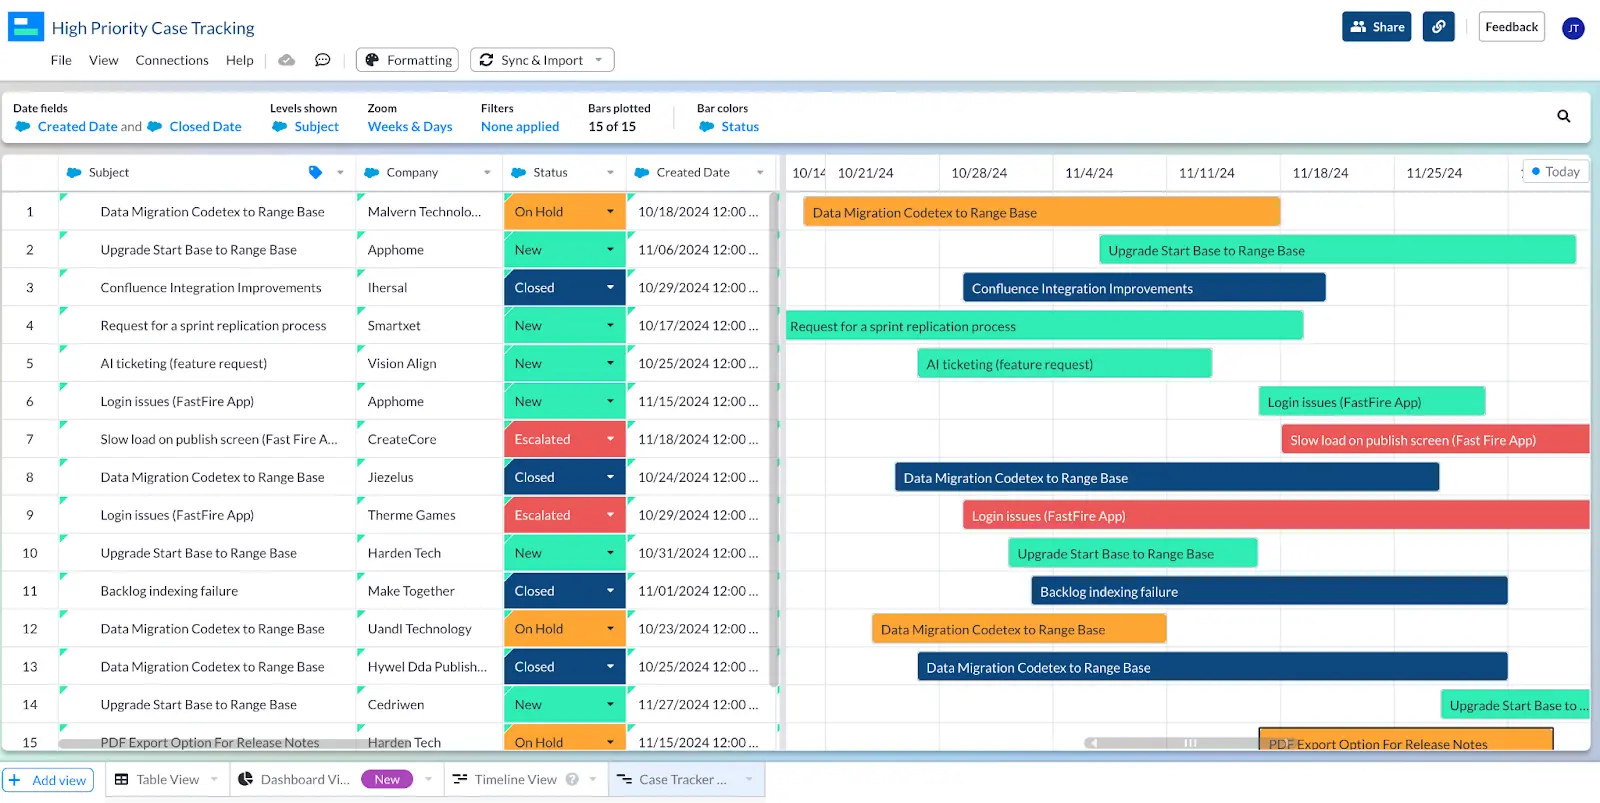1600x803 pixels.
Task: Click the Add view button
Action: click(x=48, y=780)
